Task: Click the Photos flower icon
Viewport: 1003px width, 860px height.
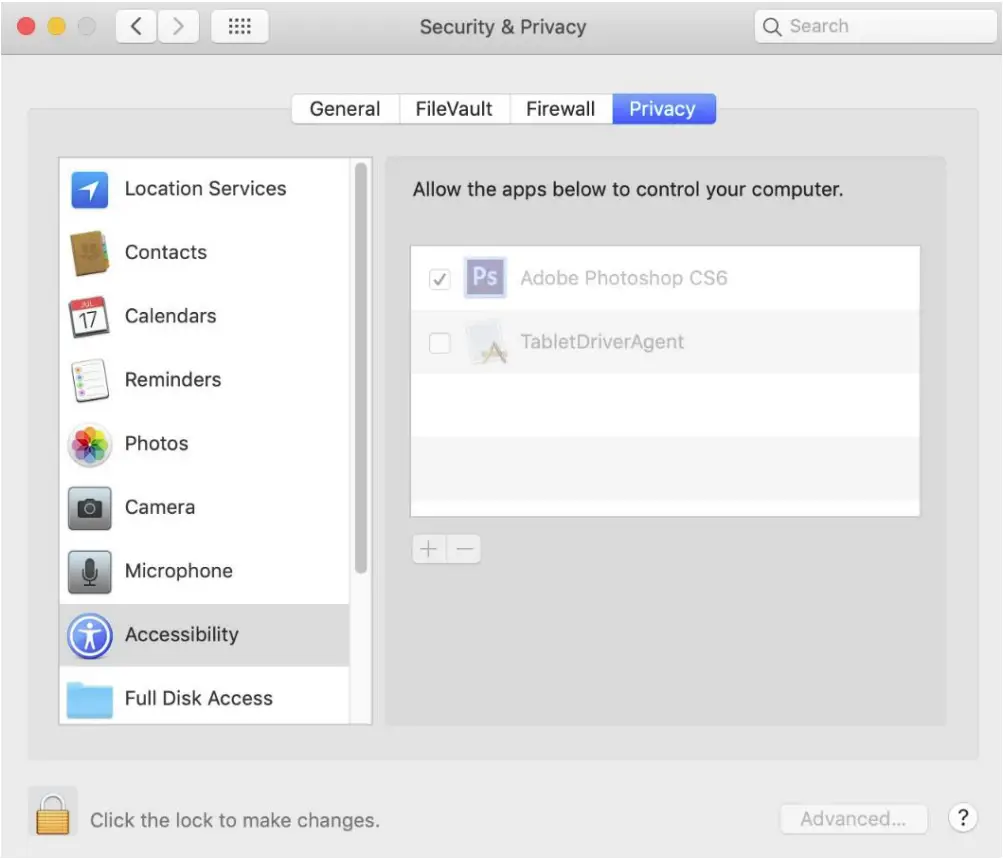Action: [x=90, y=444]
